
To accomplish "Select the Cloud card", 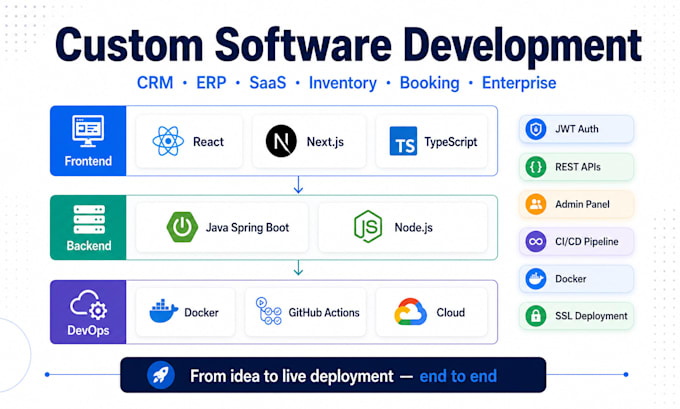I will (432, 312).
